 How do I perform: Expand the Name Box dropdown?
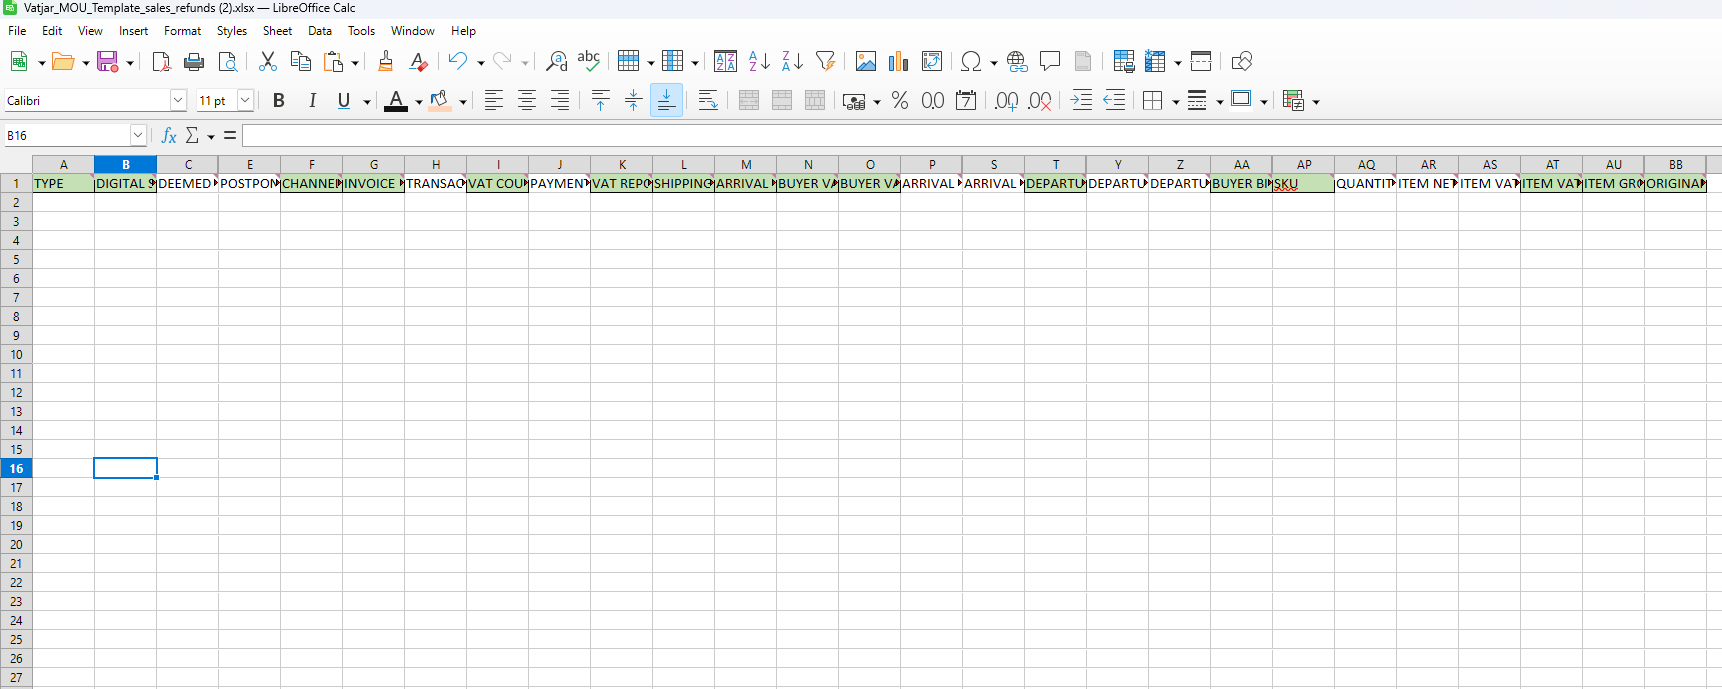point(138,135)
